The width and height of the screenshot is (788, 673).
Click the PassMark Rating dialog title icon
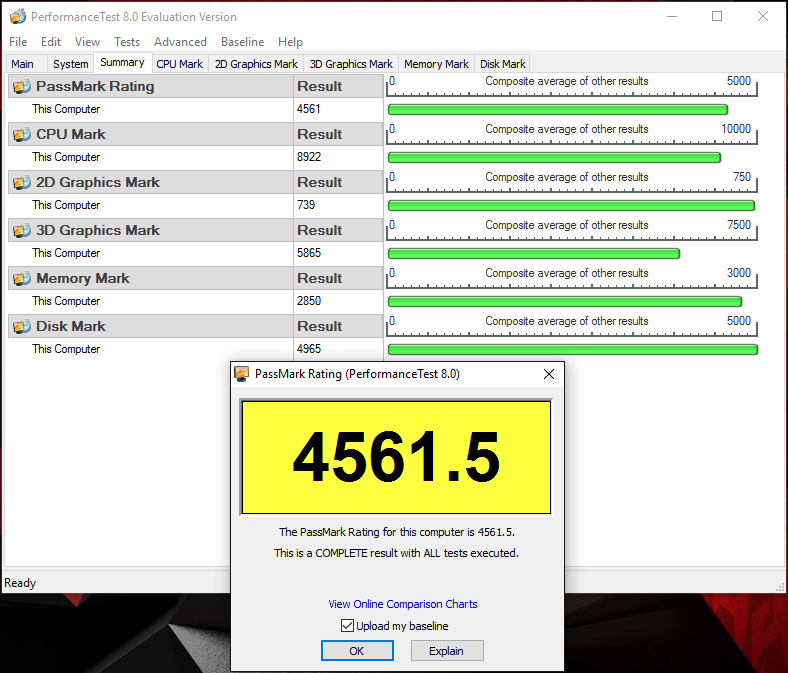pyautogui.click(x=242, y=374)
